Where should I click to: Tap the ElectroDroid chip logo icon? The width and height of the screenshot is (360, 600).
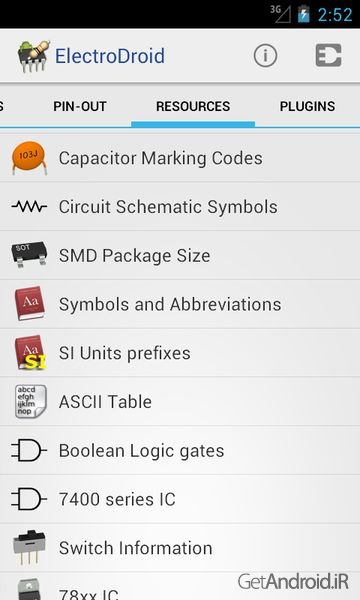34,56
